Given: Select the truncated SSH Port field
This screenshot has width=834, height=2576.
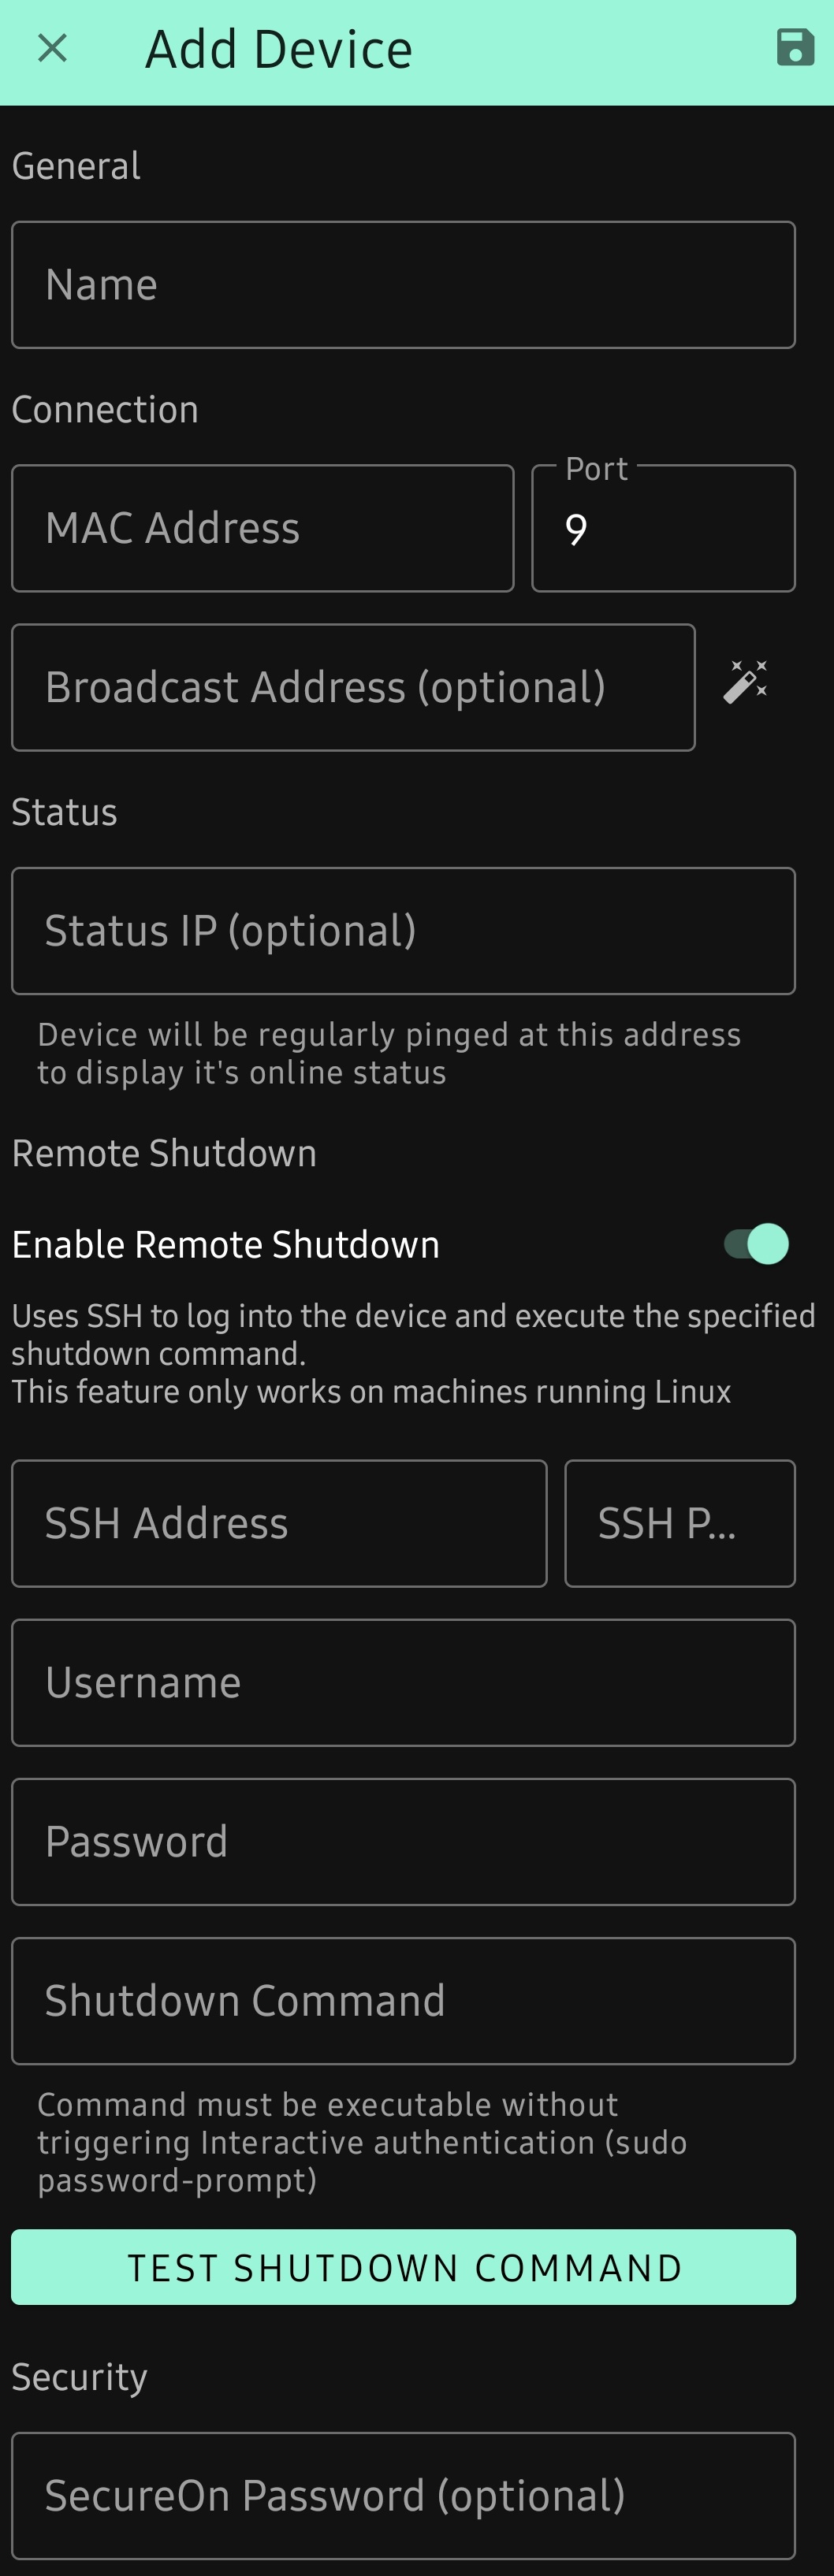Looking at the screenshot, I should point(680,1523).
